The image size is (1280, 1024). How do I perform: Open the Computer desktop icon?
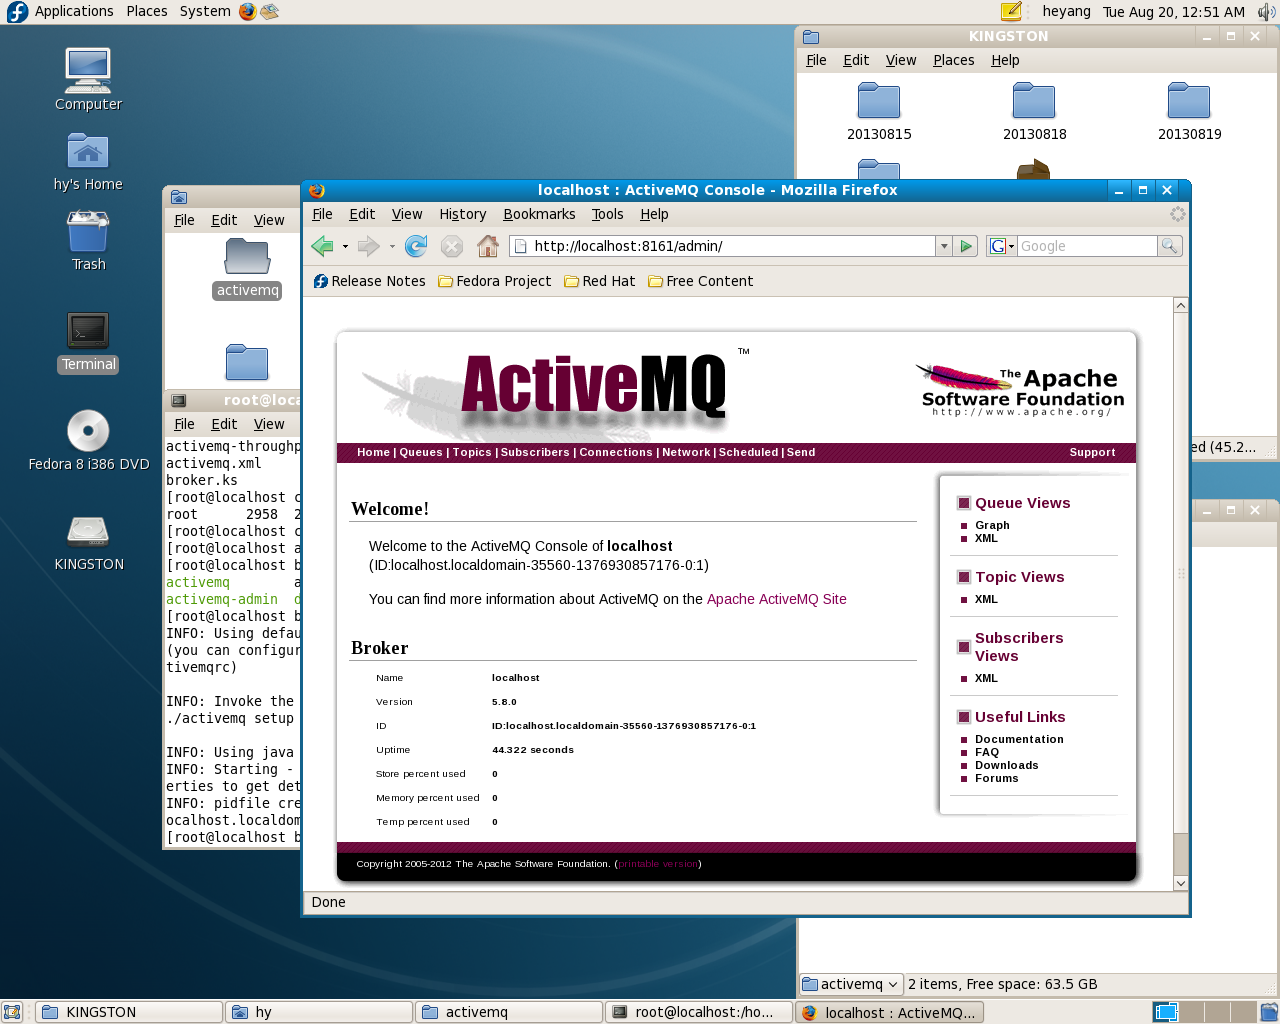tap(88, 80)
